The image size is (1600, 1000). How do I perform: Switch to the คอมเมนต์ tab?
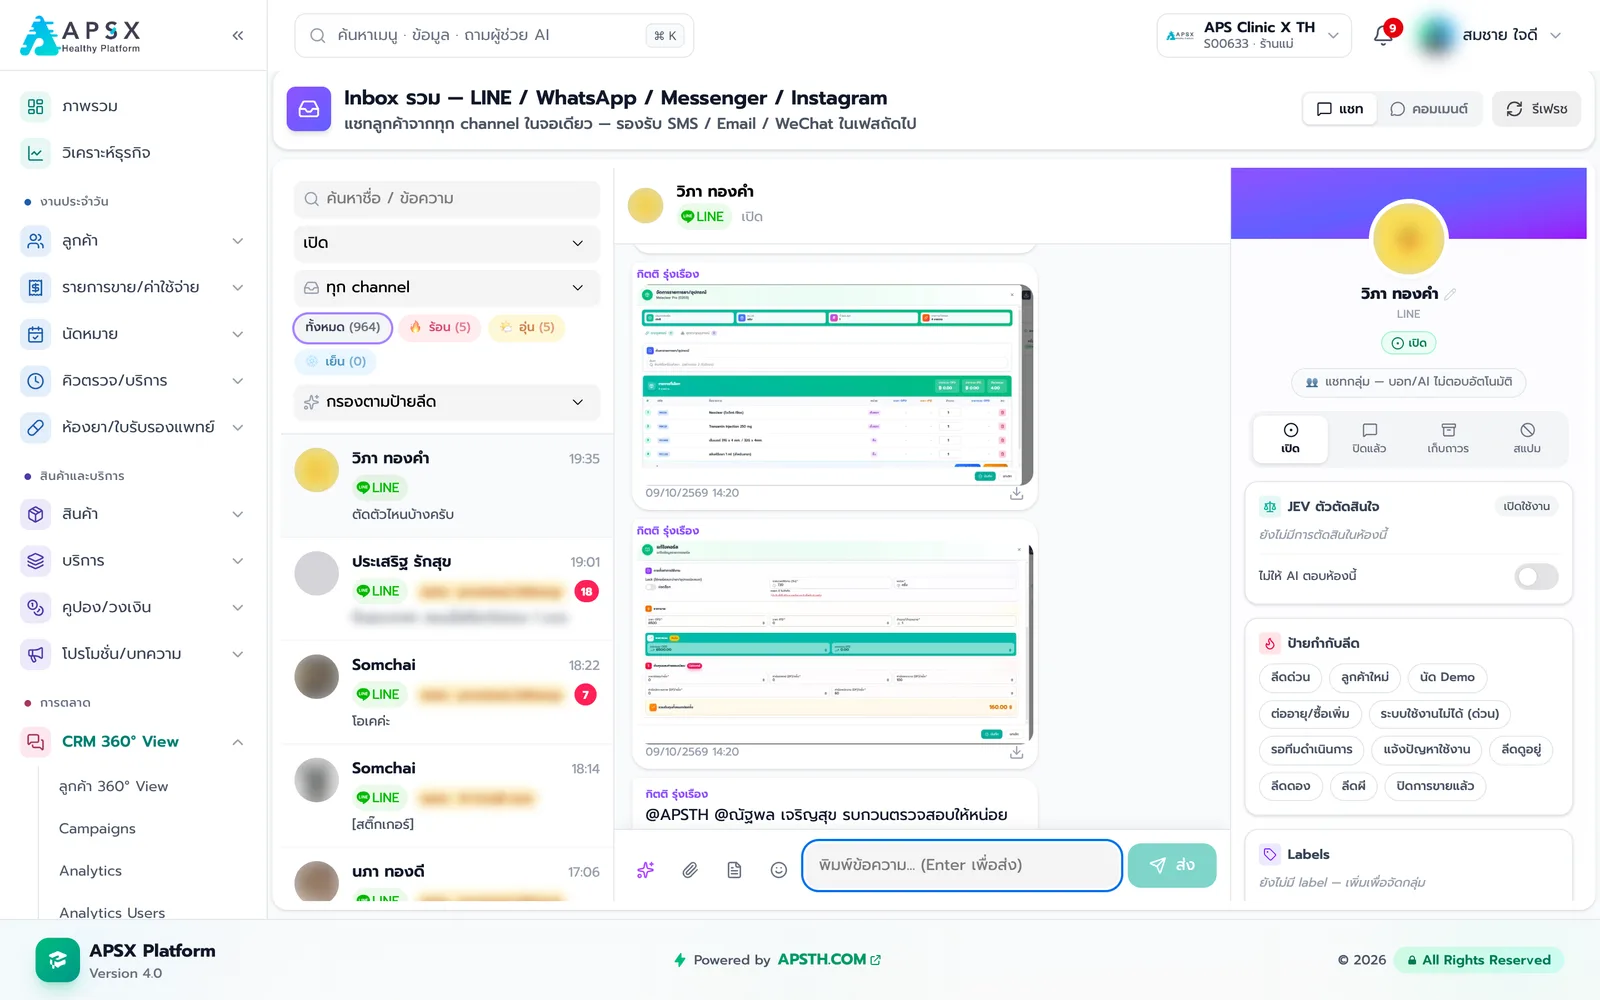[x=1429, y=109]
